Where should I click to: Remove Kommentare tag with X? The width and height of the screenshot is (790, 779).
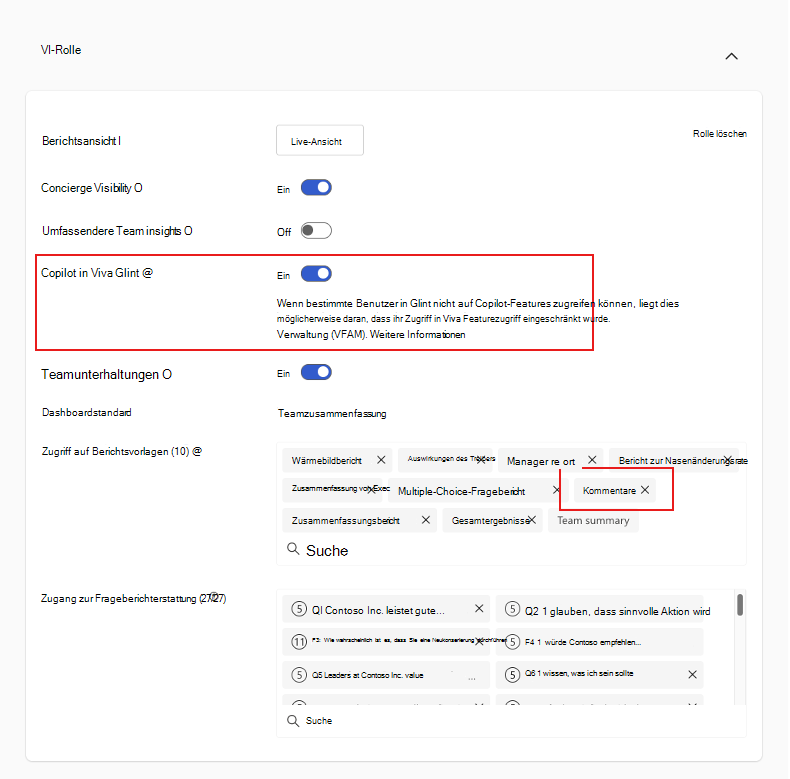(x=645, y=490)
